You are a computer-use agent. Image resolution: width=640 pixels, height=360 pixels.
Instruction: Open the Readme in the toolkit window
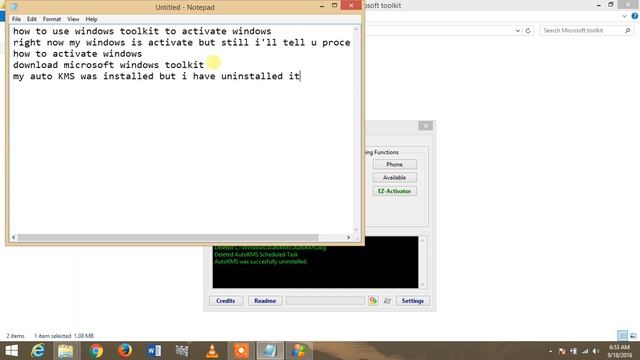[265, 301]
